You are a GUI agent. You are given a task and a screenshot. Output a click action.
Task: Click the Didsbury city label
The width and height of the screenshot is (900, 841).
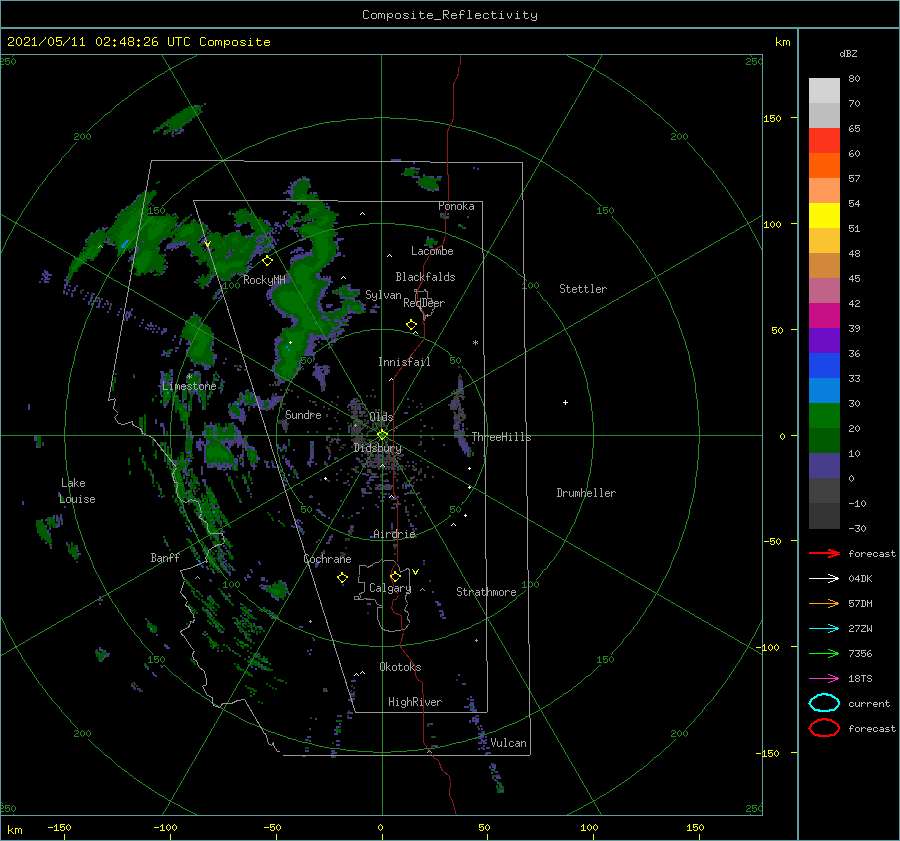click(378, 448)
